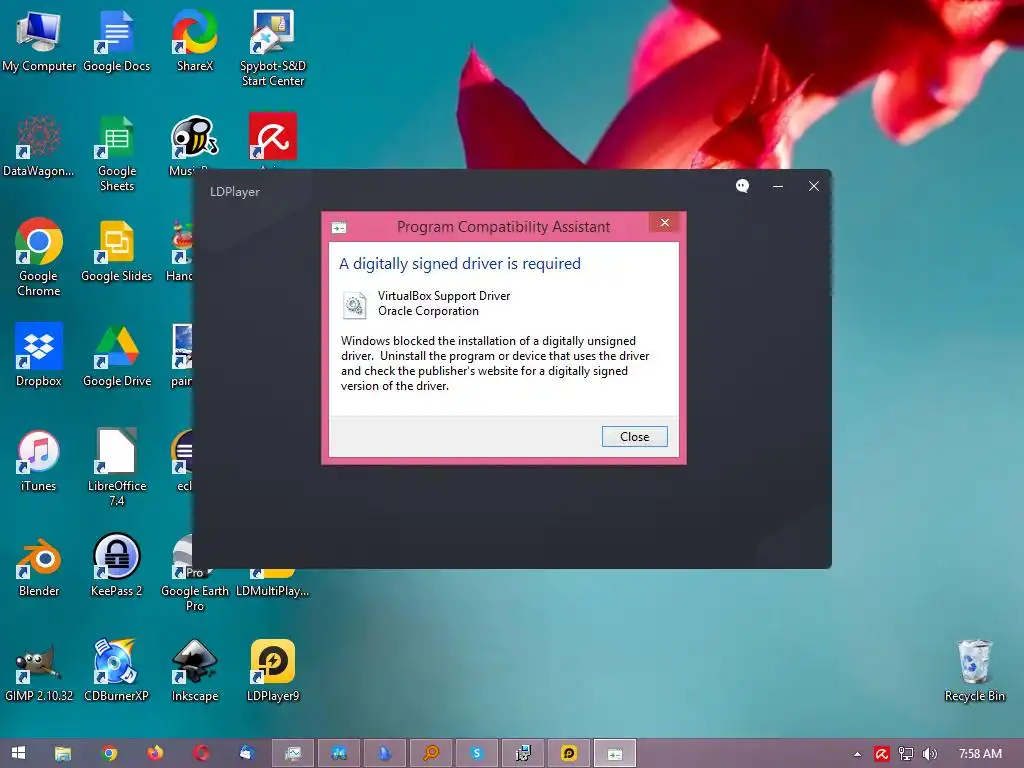The width and height of the screenshot is (1024, 768).
Task: Open the network status tray icon
Action: coord(906,754)
